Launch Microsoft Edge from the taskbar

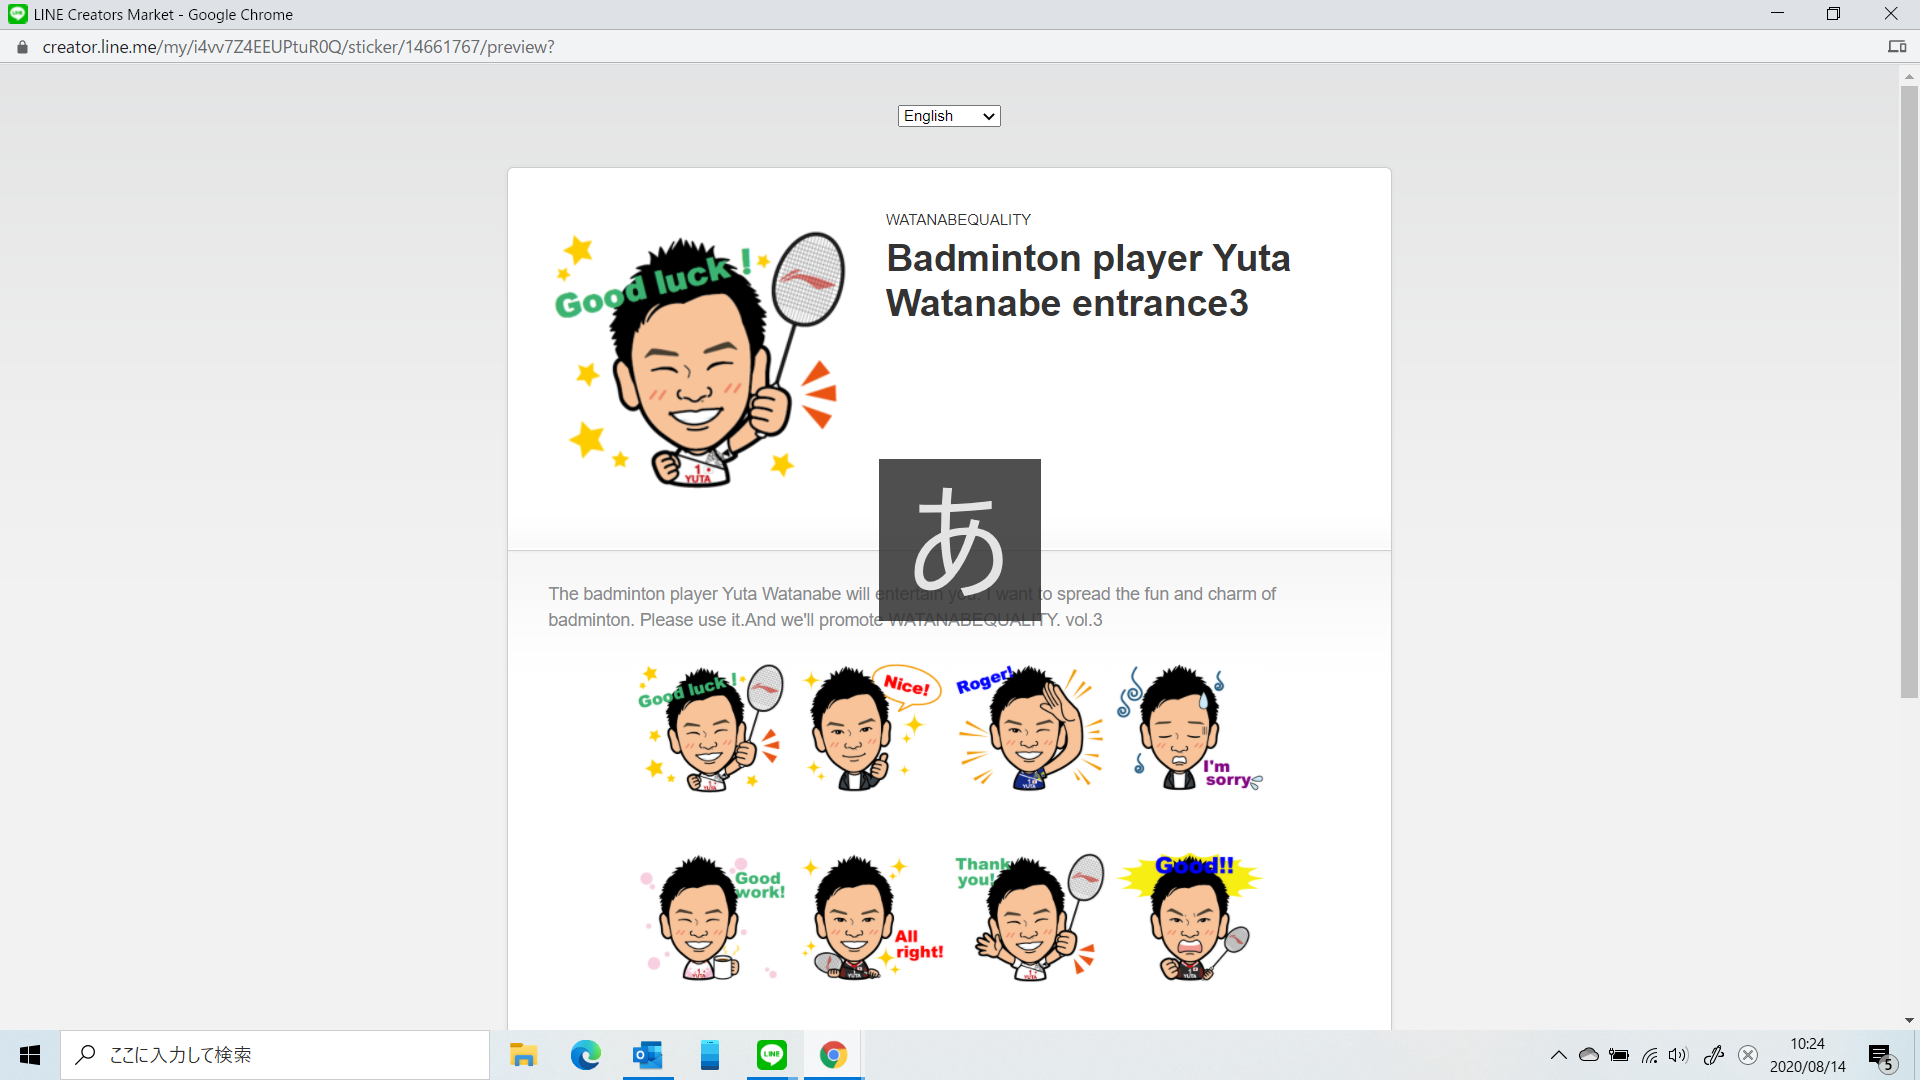(585, 1055)
